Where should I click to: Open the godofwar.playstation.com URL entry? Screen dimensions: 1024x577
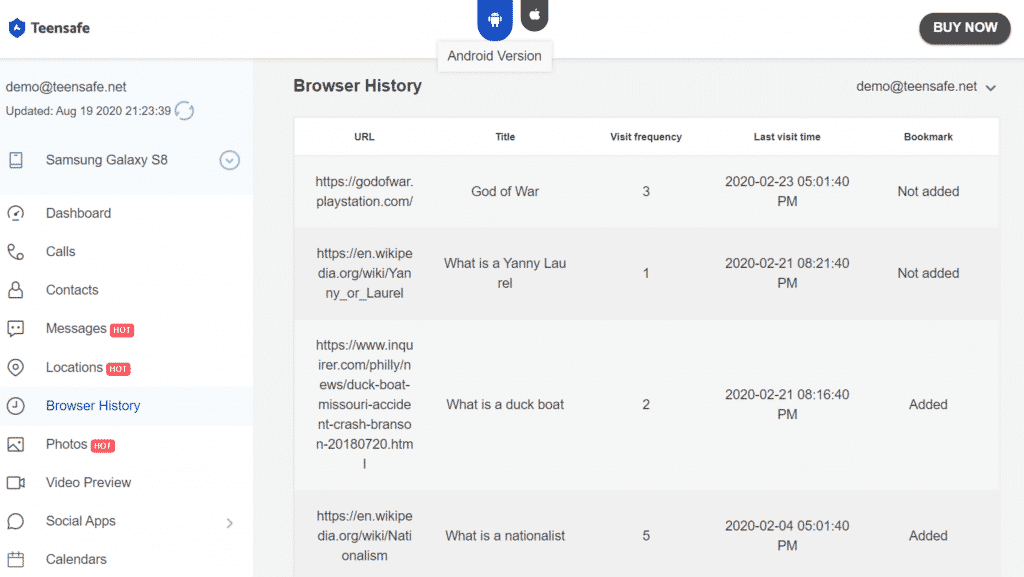[364, 191]
